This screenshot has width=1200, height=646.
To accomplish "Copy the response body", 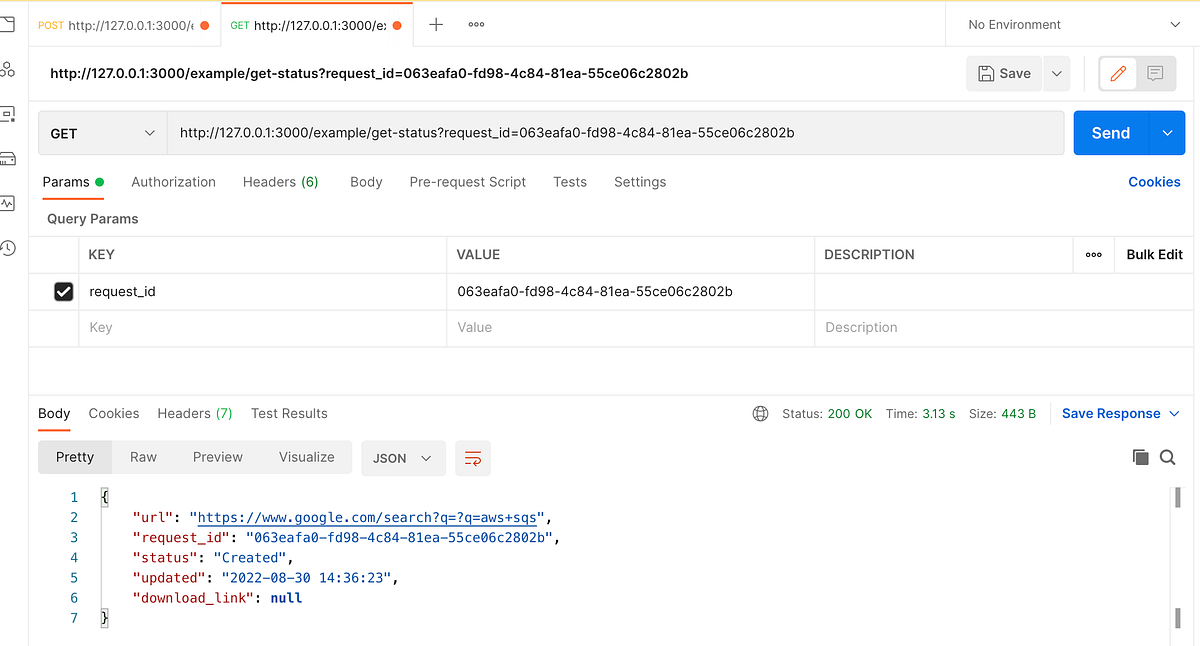I will pyautogui.click(x=1141, y=457).
